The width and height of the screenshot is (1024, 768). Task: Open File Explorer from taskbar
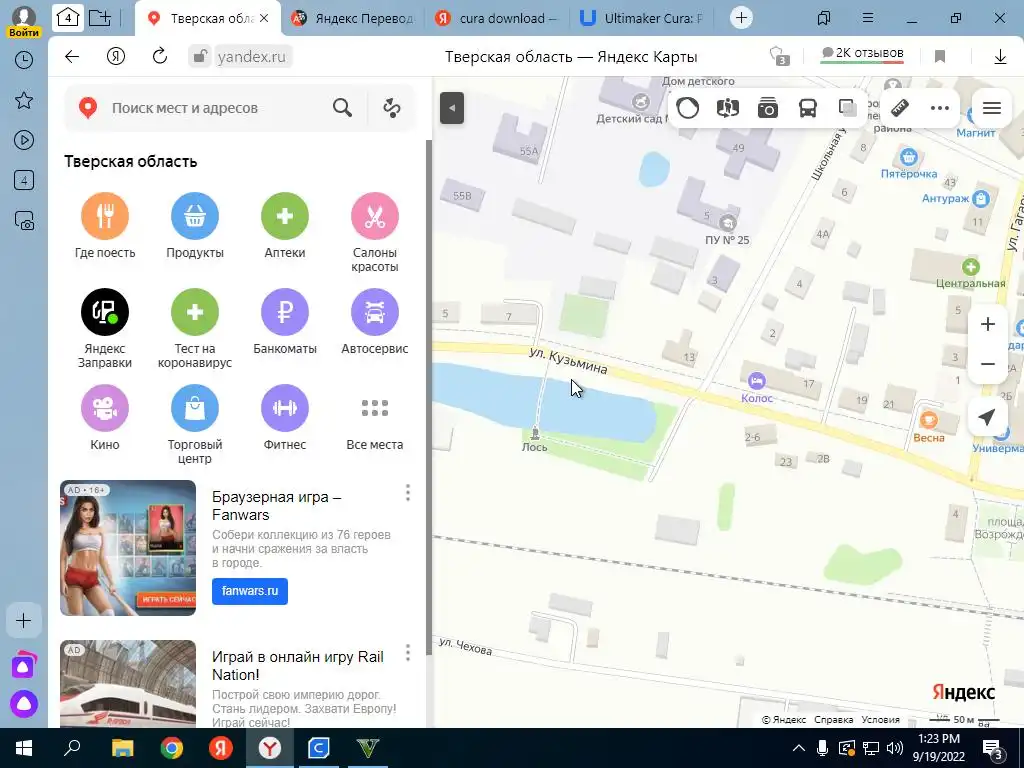122,748
